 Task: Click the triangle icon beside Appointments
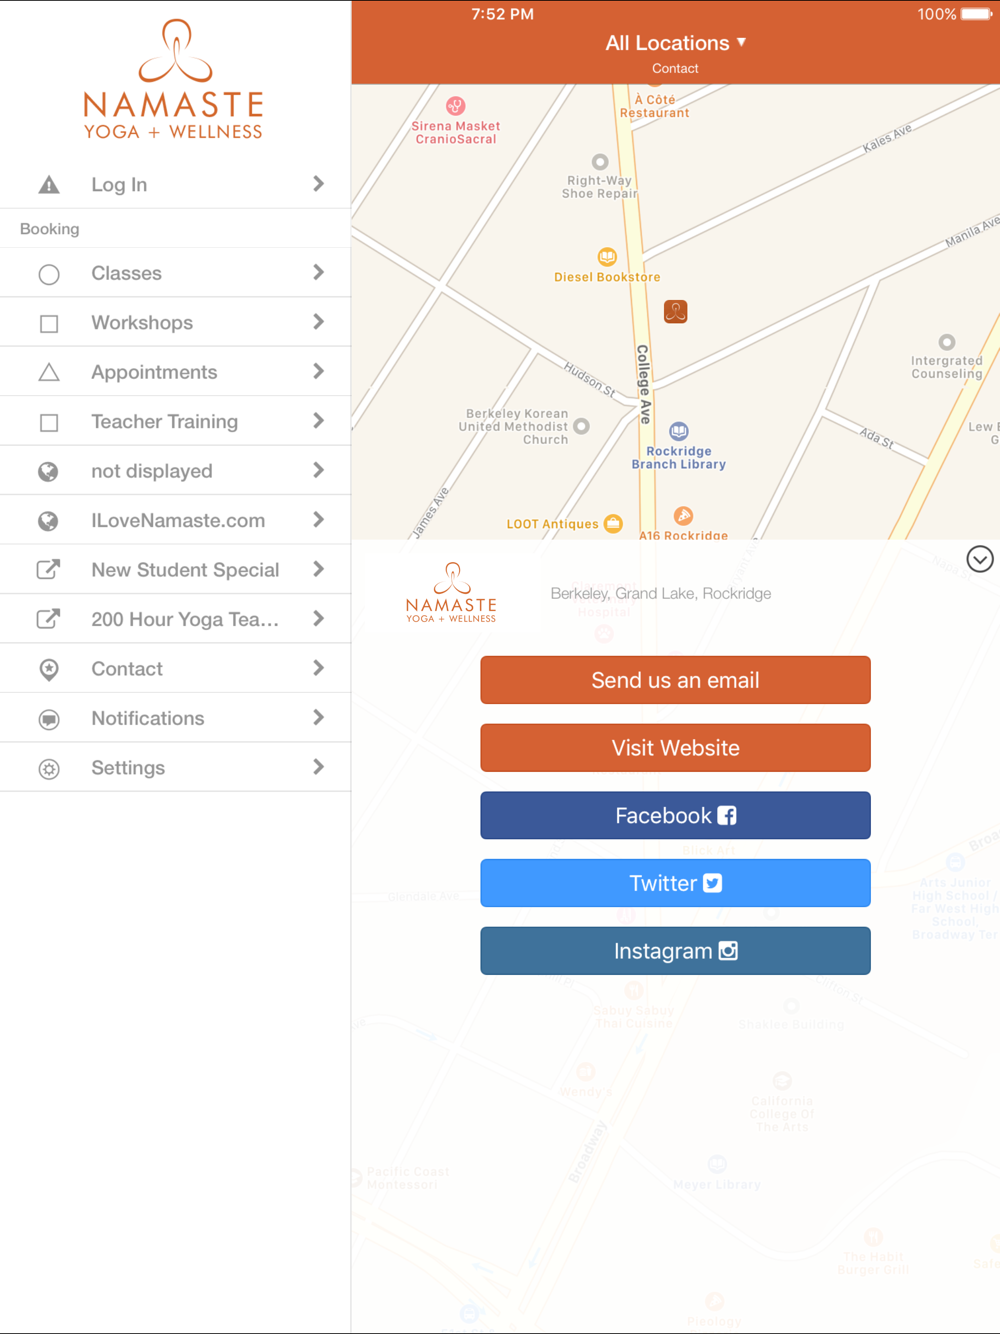49,372
